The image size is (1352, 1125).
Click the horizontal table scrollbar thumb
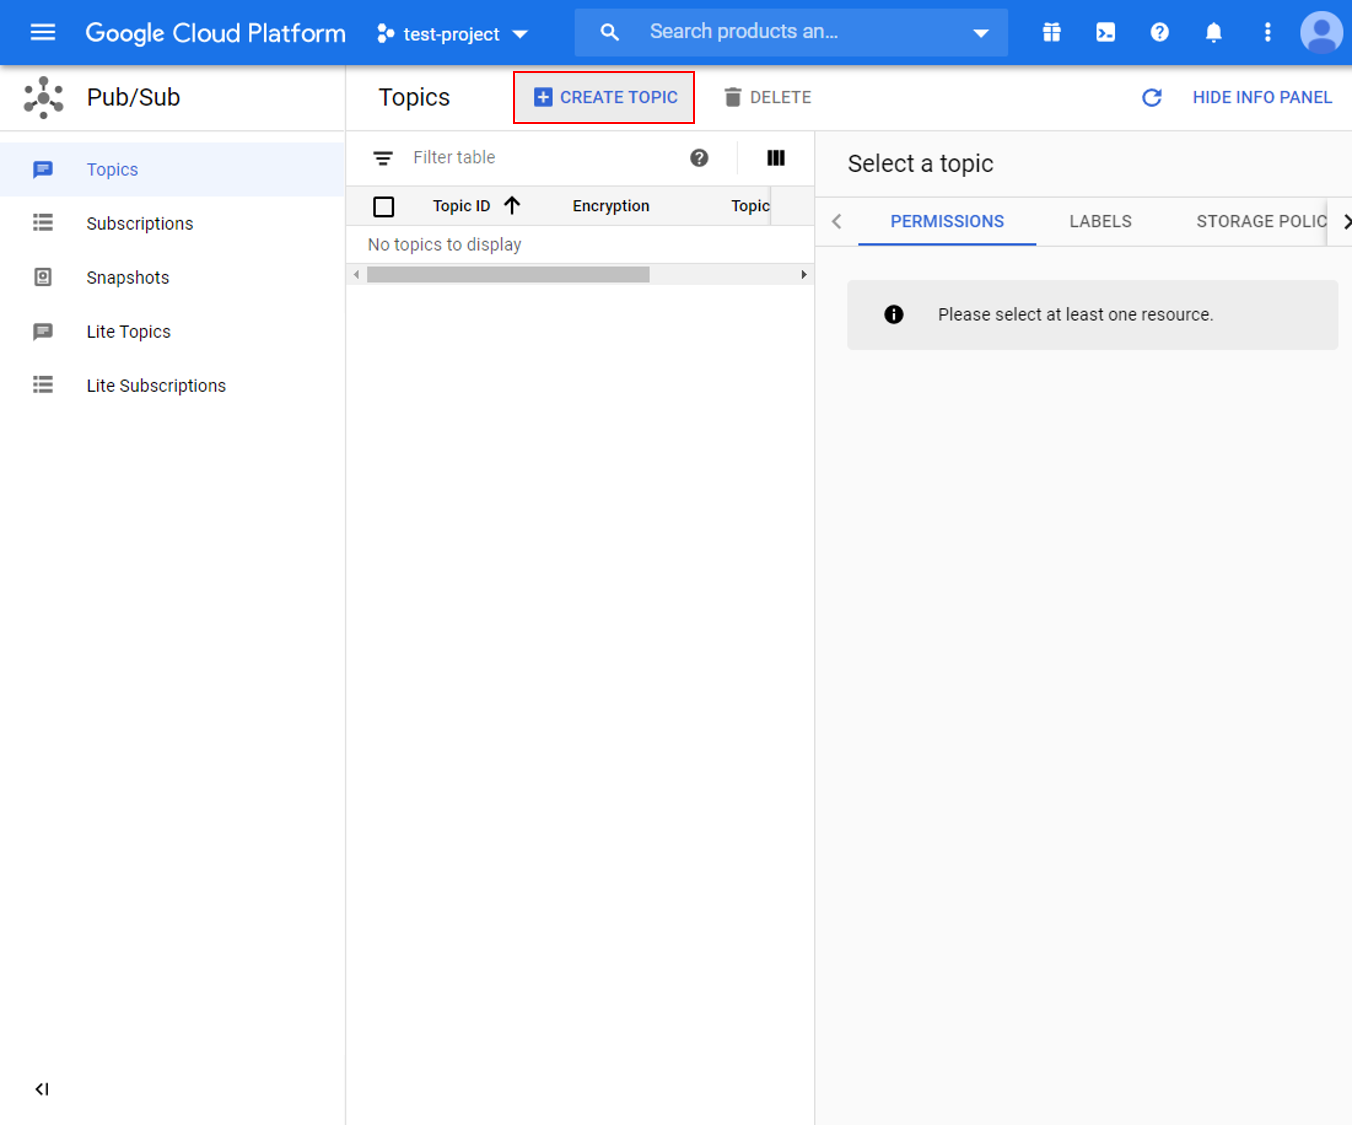pos(508,275)
